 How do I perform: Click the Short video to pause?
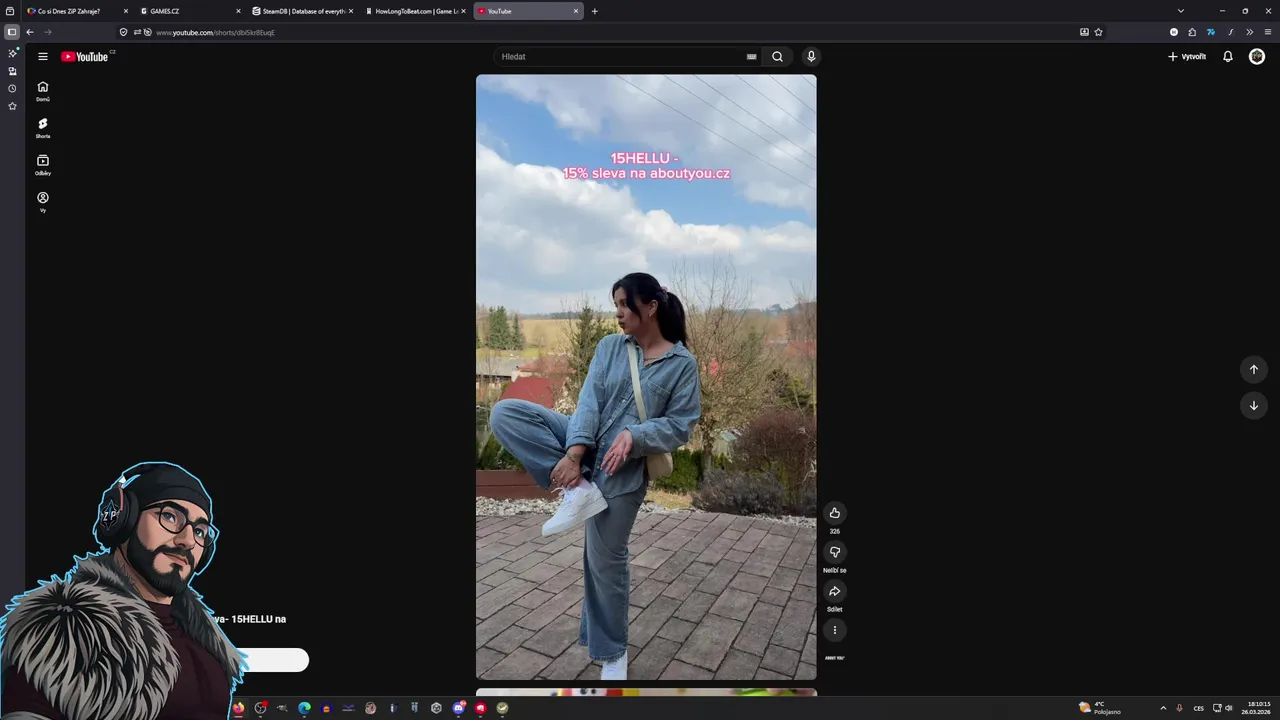(x=646, y=377)
